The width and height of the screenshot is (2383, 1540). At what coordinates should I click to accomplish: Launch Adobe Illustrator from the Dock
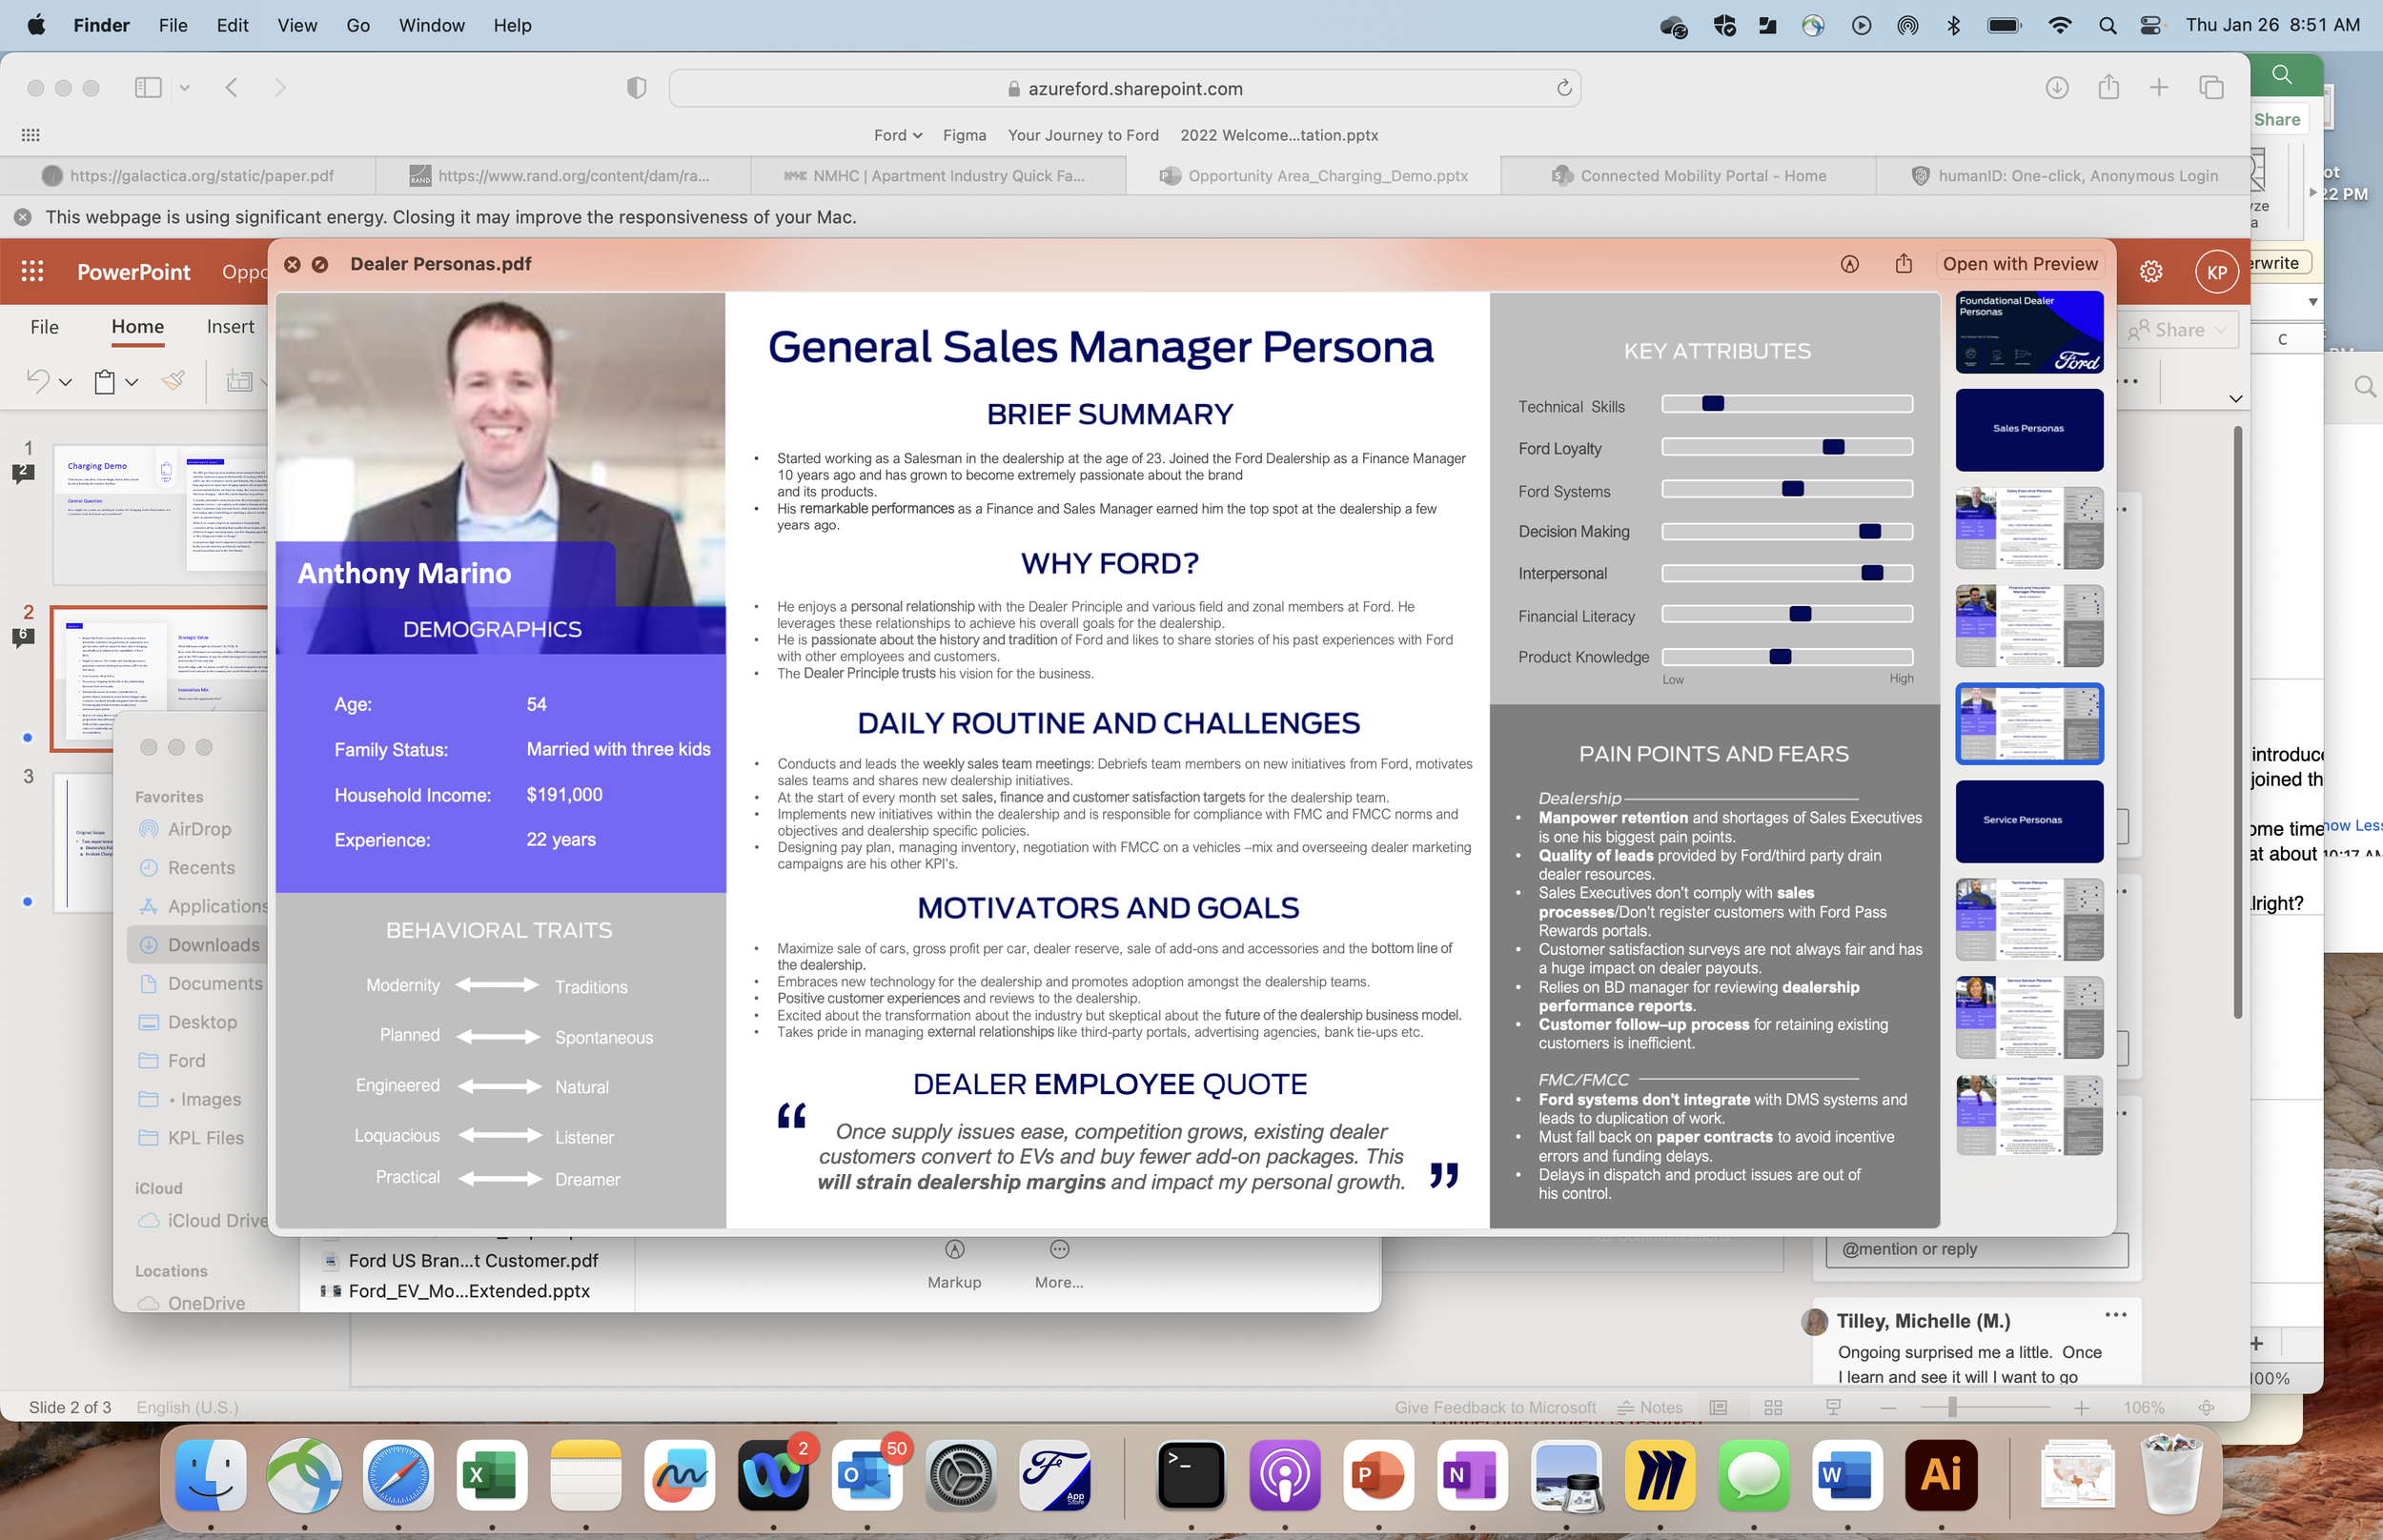(1941, 1475)
